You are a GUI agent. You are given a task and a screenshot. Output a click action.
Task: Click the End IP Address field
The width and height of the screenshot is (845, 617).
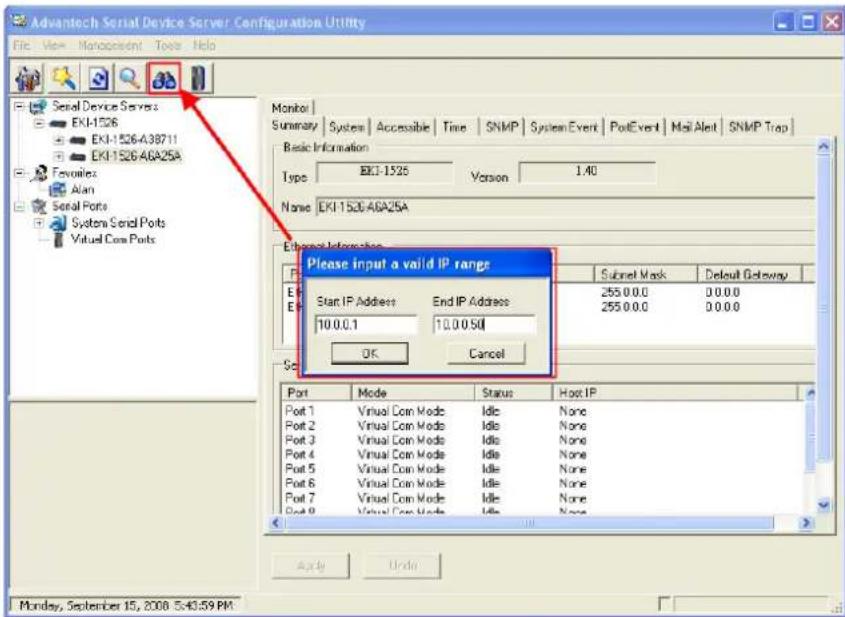pyautogui.click(x=483, y=325)
